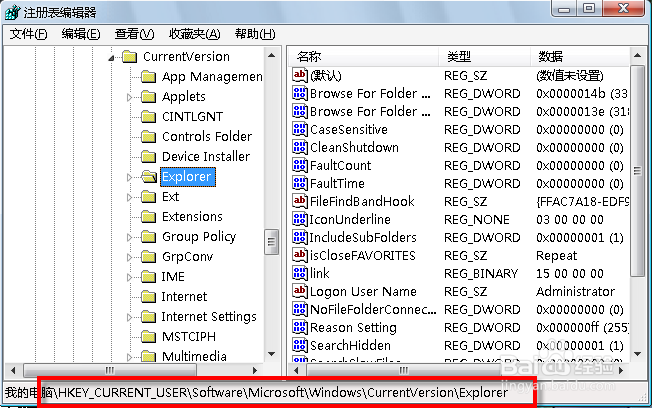This screenshot has height=408, width=652.
Task: Click the (默认) string value icon
Action: (300, 75)
